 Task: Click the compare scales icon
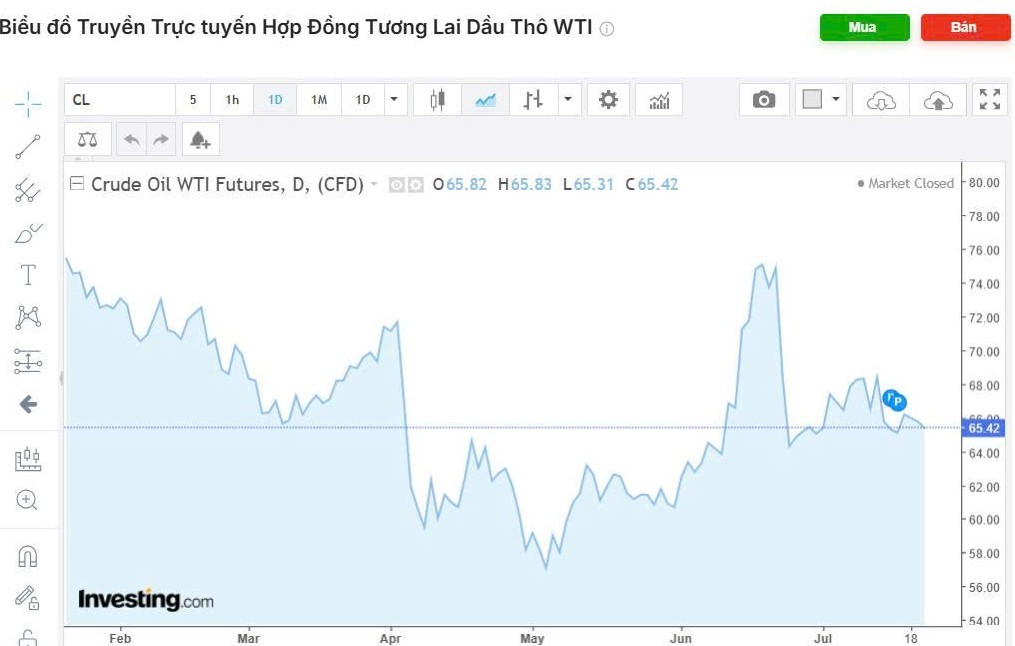88,140
